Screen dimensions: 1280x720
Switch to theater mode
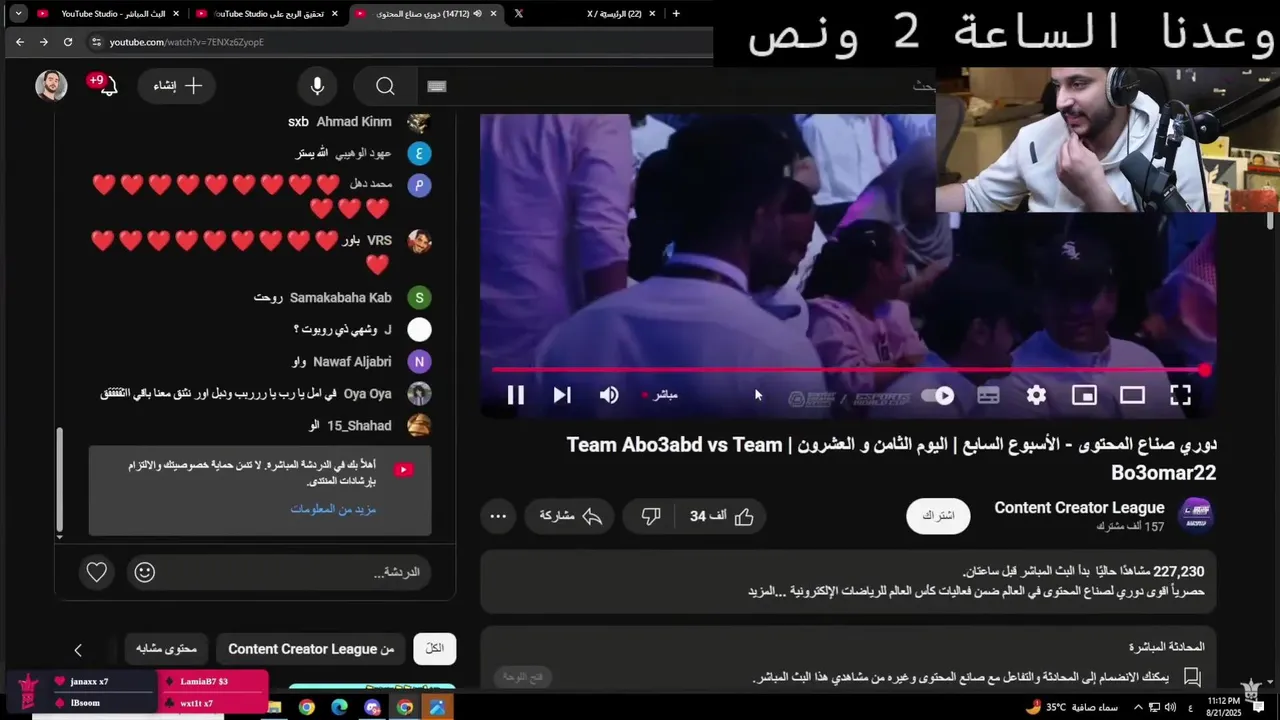pyautogui.click(x=1132, y=395)
